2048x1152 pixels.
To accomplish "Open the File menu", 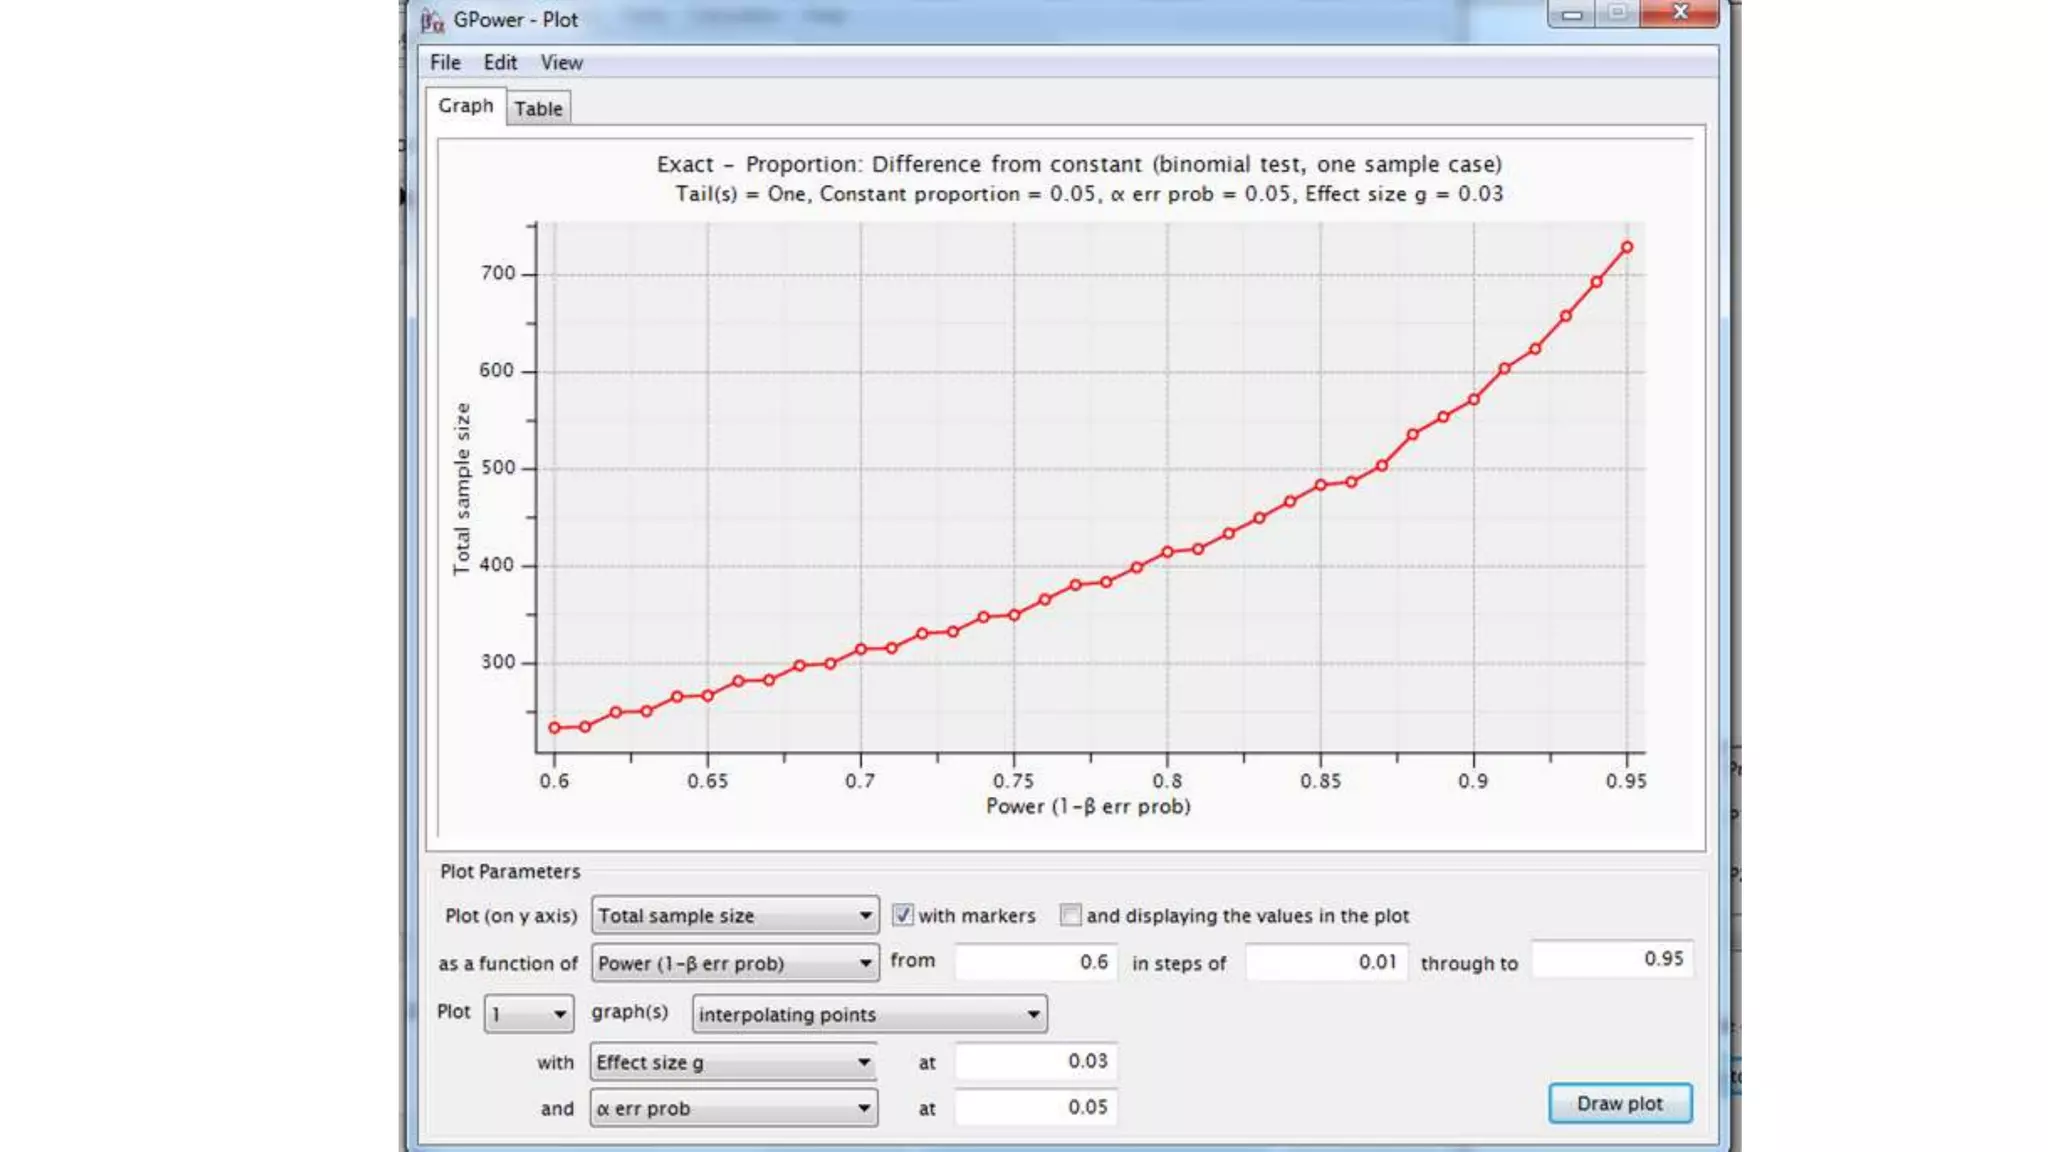I will point(445,62).
